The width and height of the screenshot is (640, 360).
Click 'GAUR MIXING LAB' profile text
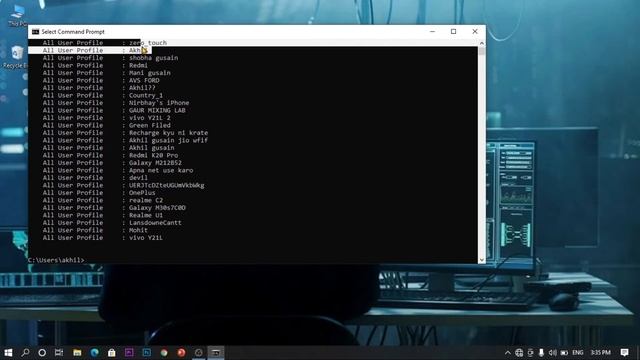click(157, 110)
